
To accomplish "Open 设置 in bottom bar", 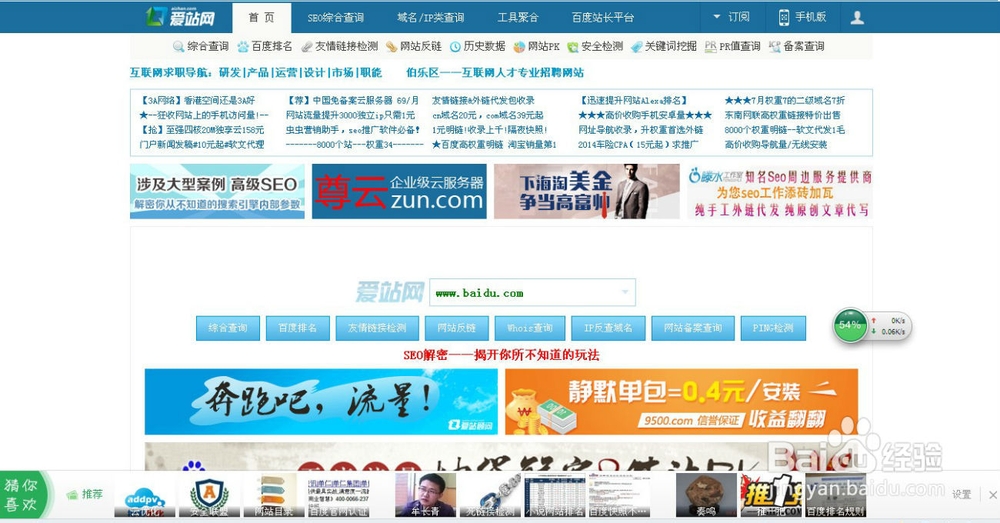I will (x=961, y=494).
